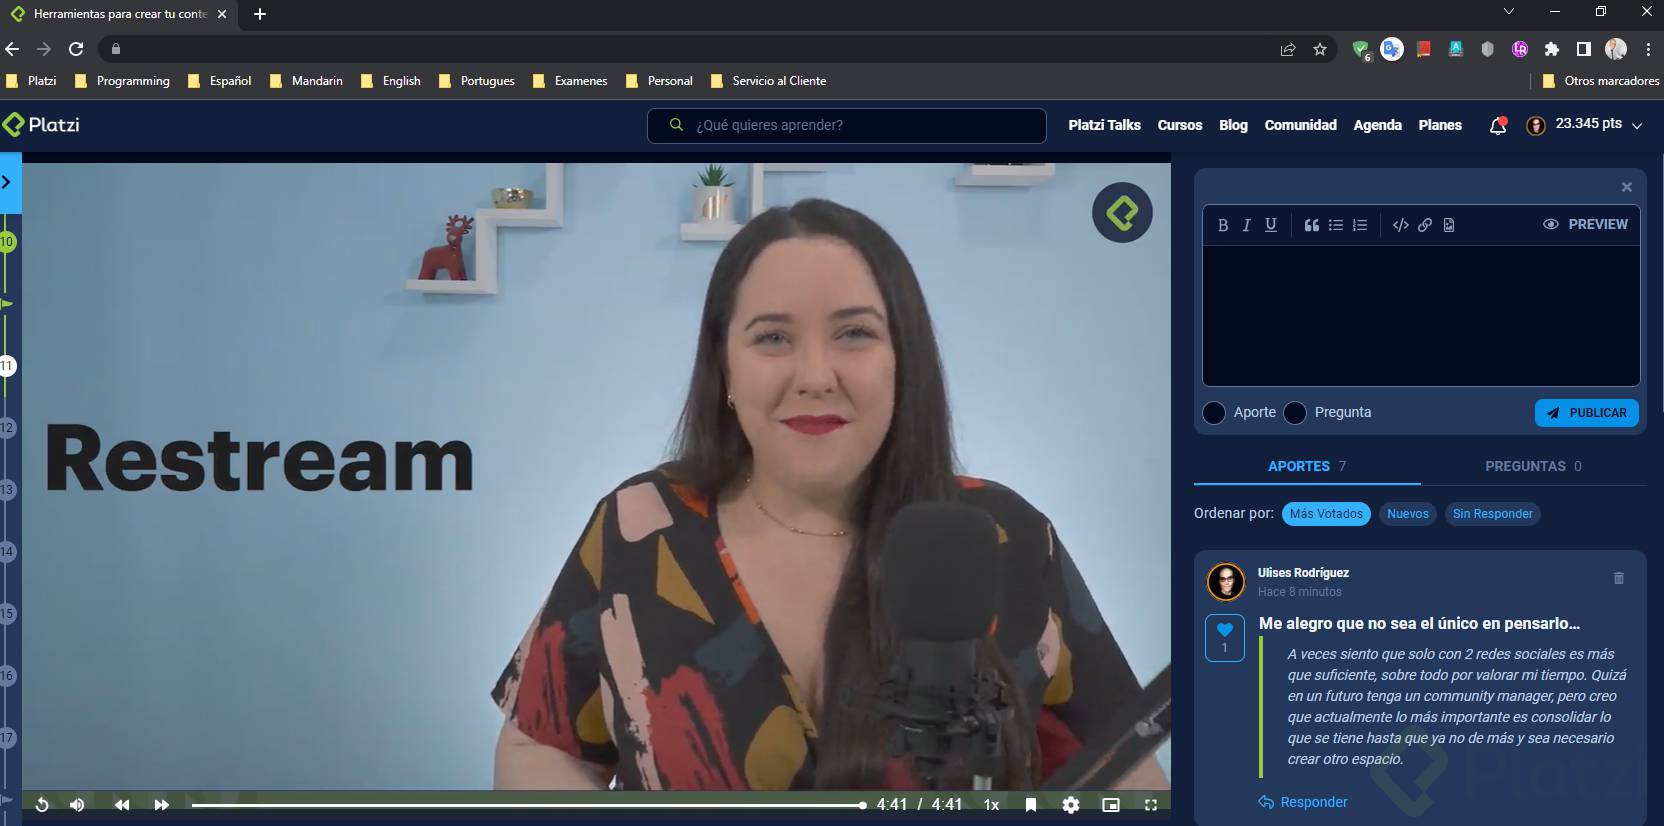
Task: Apply italic formatting in the comment editor
Action: 1246,225
